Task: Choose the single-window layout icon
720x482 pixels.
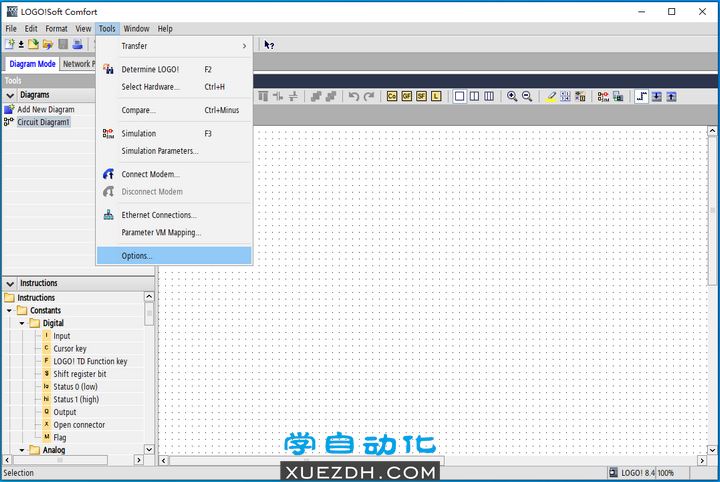Action: point(459,96)
